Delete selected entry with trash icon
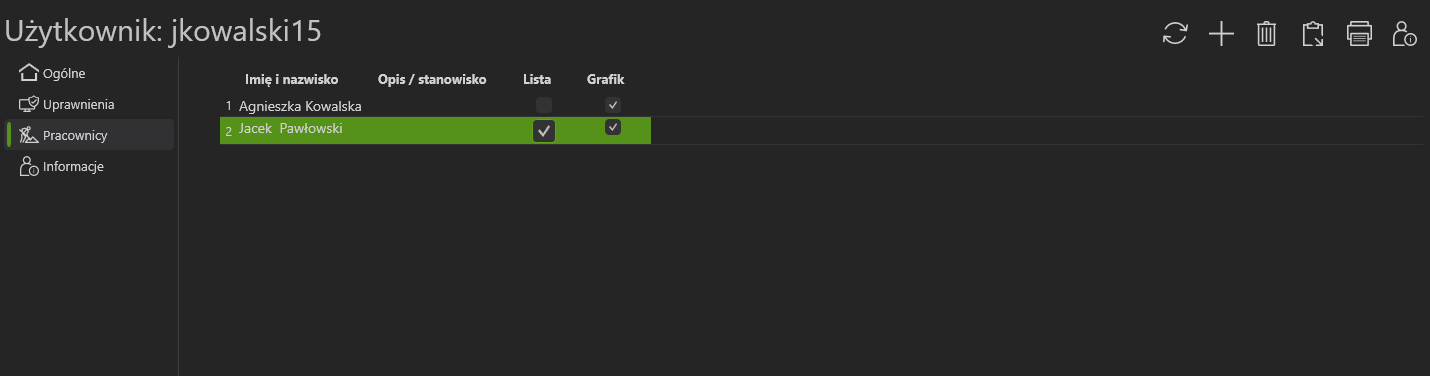The height and width of the screenshot is (376, 1430). pos(1266,34)
